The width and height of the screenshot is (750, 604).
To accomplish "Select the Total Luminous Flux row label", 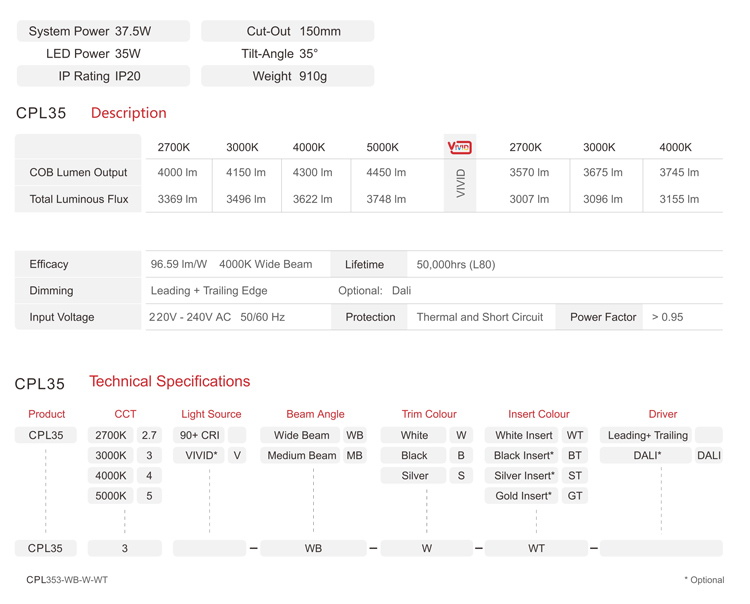I will 79,199.
